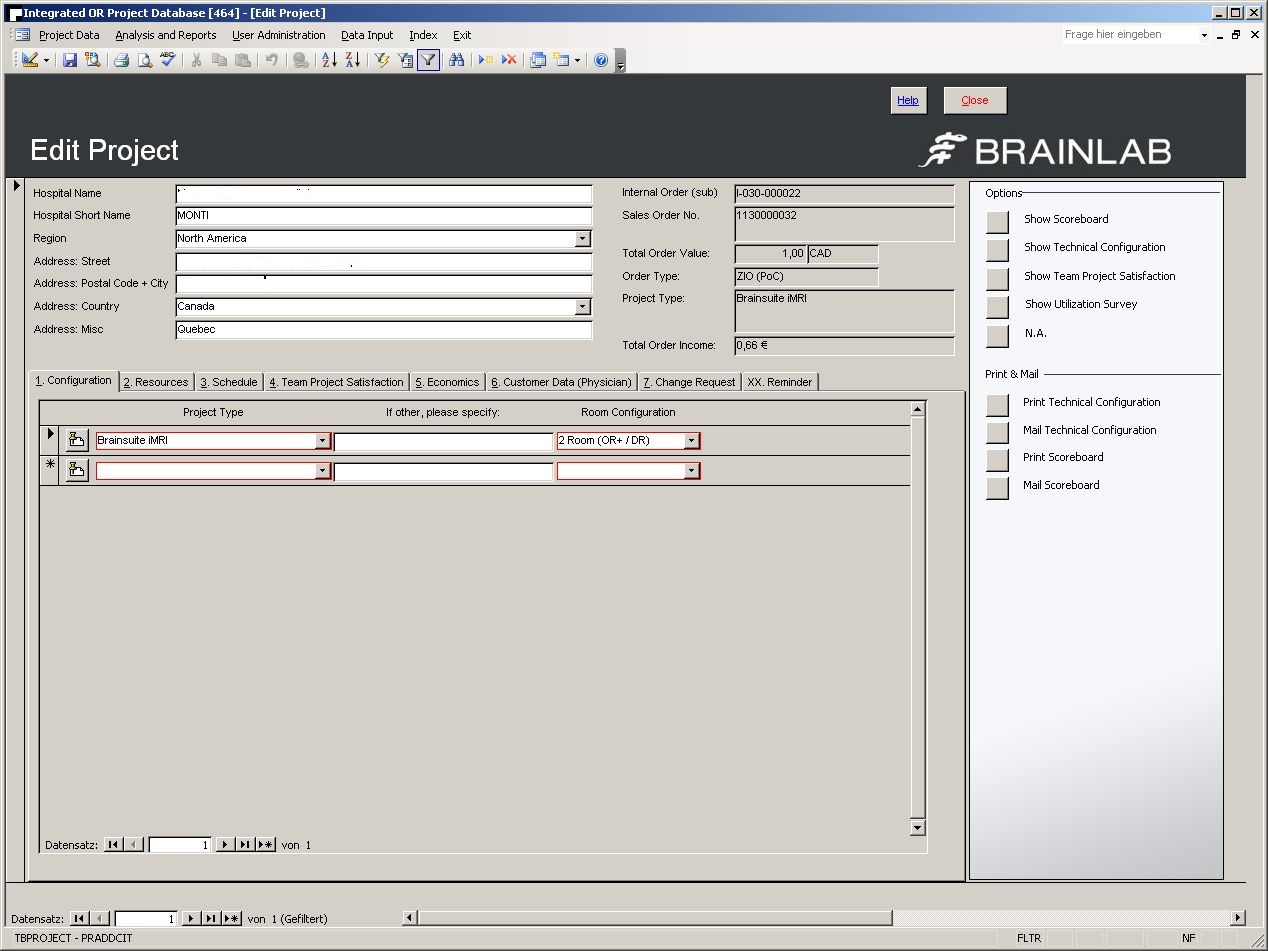The image size is (1268, 951).
Task: Switch to the 2. Resources tab
Action: pyautogui.click(x=156, y=382)
